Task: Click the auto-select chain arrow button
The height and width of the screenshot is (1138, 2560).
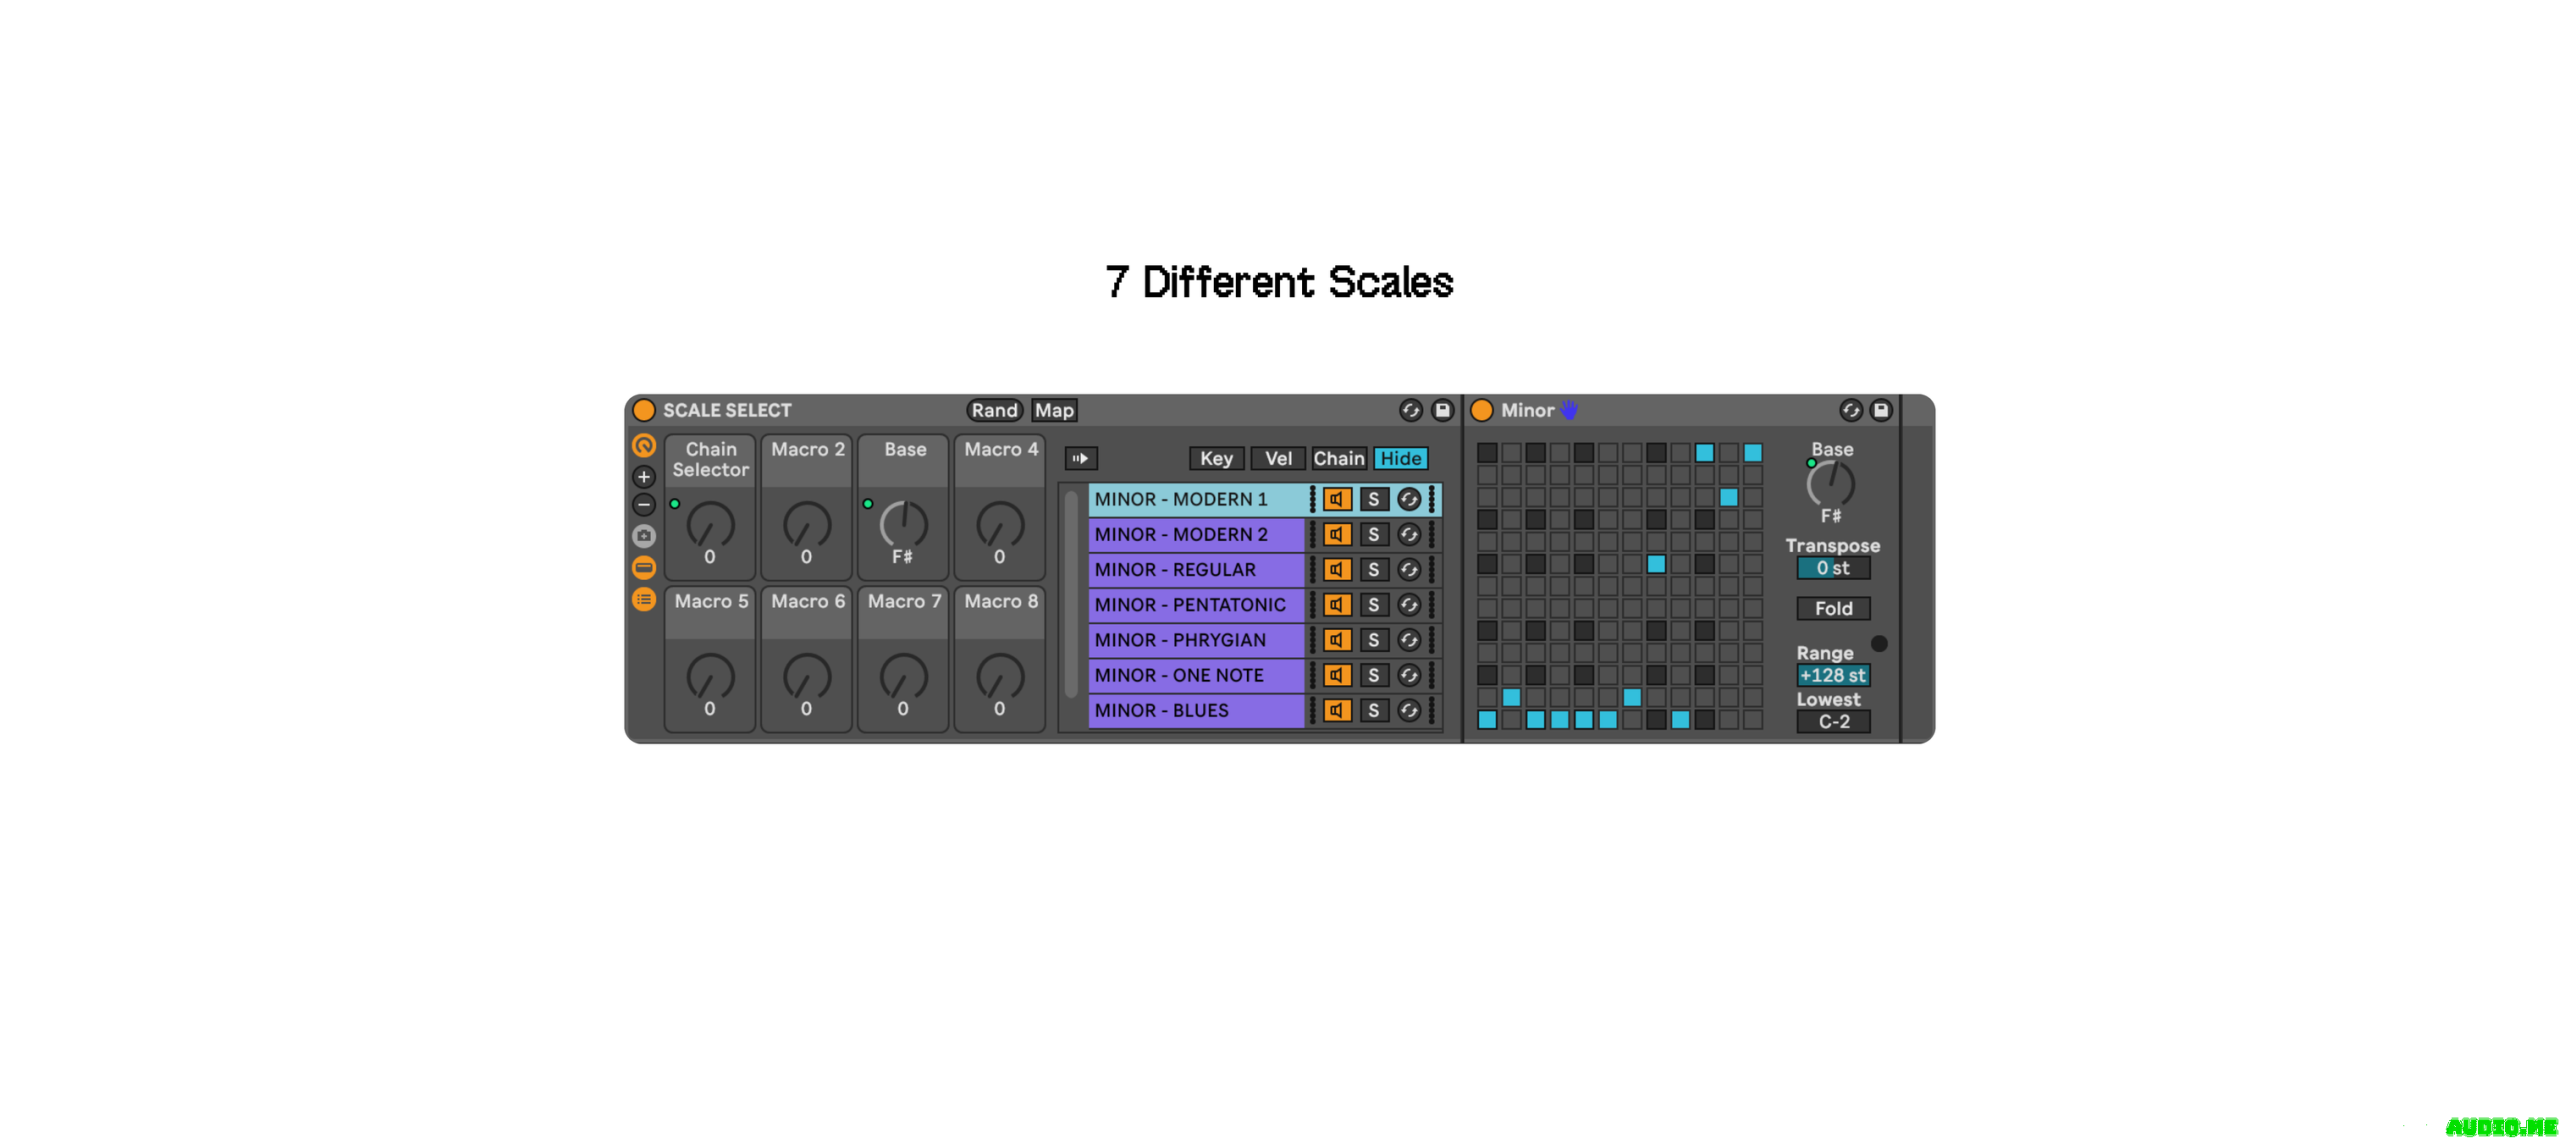Action: click(x=1081, y=458)
